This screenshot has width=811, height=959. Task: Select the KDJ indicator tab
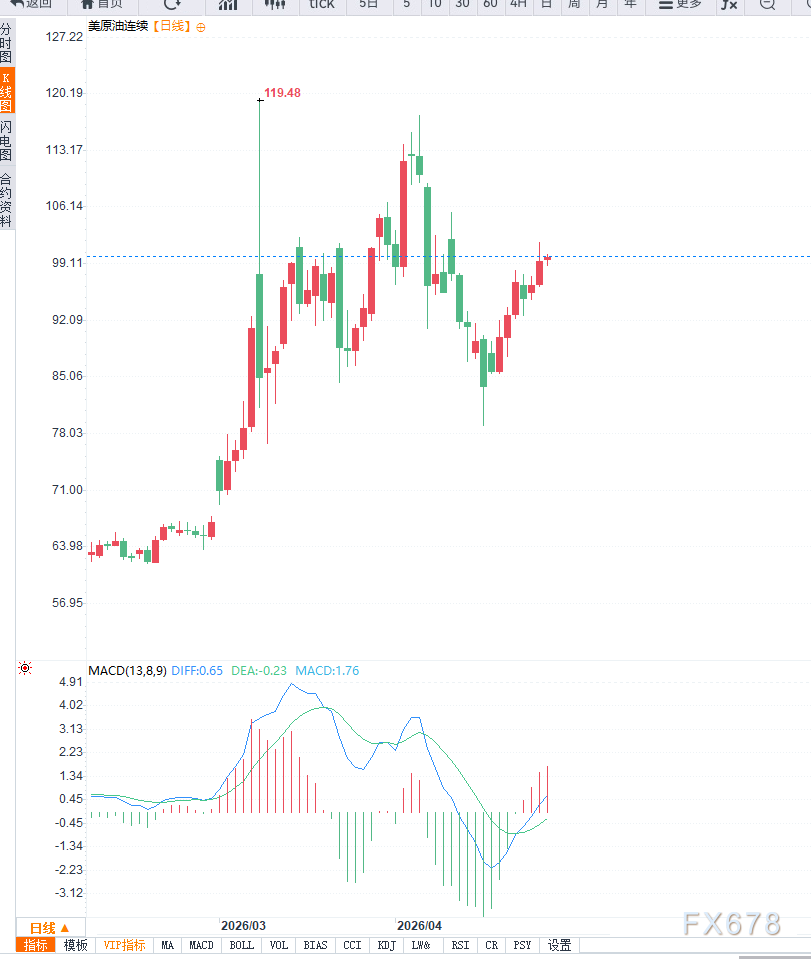[x=387, y=945]
